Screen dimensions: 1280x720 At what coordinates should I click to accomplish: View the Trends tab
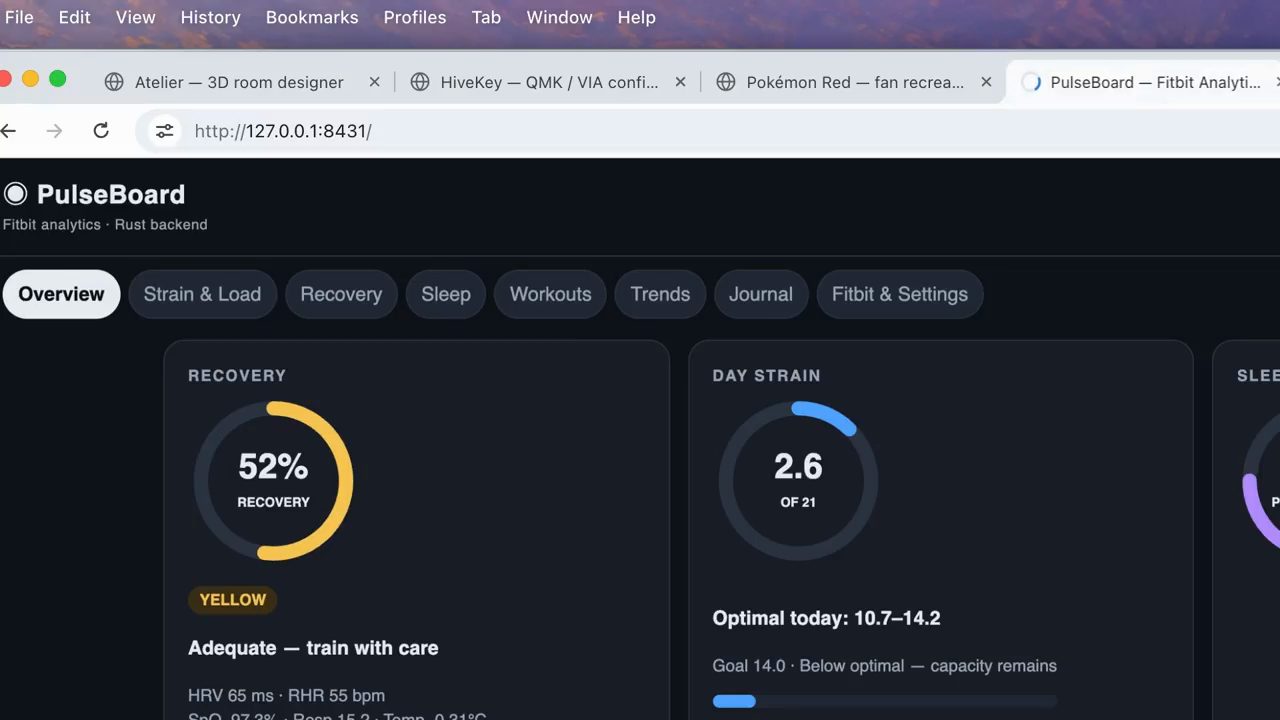click(660, 294)
